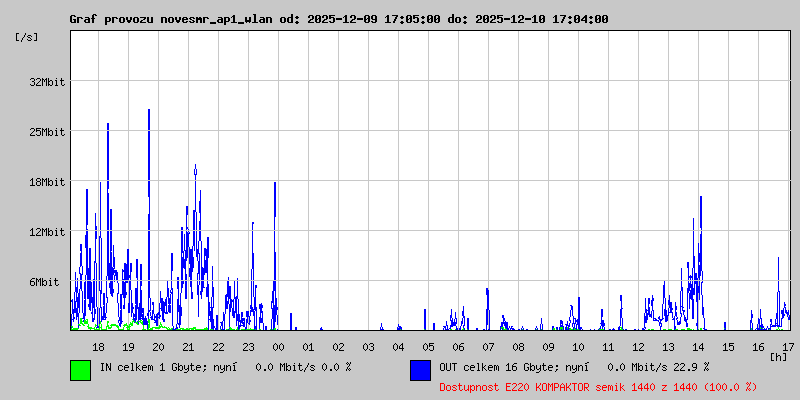This screenshot has height=400, width=800.
Task: Click the 25Mbit y-axis label
Action: [x=47, y=132]
